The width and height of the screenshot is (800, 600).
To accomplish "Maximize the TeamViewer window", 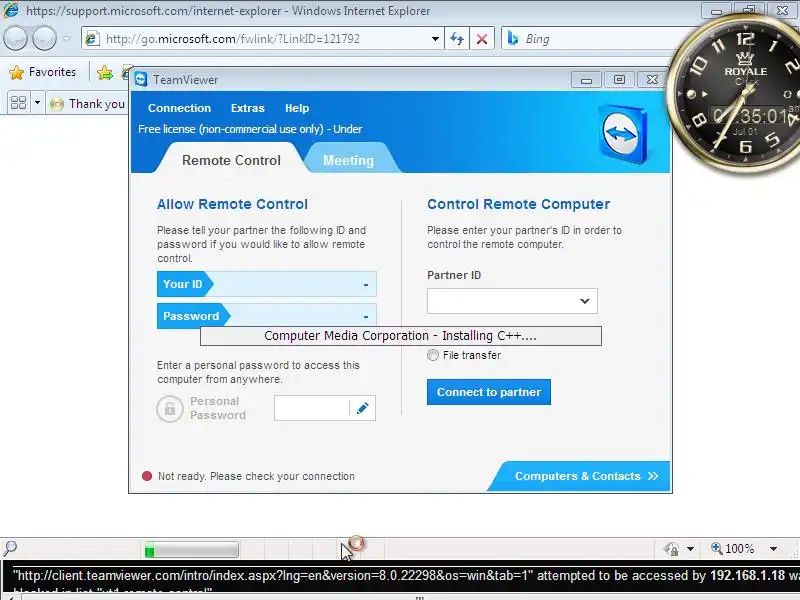I will [x=619, y=80].
